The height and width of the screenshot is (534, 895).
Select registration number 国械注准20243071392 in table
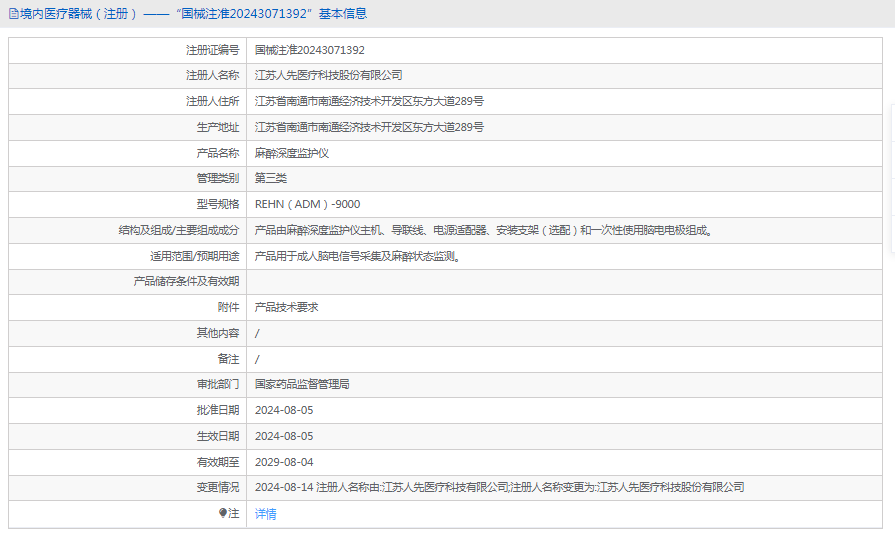tap(309, 50)
